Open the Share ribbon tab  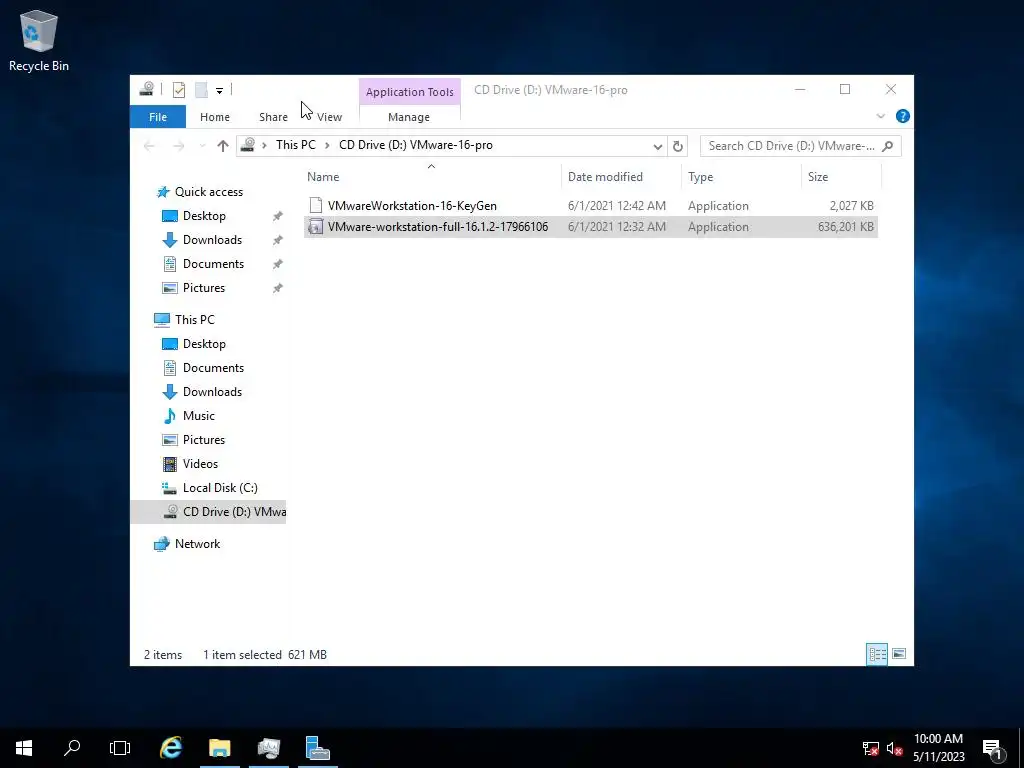[x=273, y=117]
